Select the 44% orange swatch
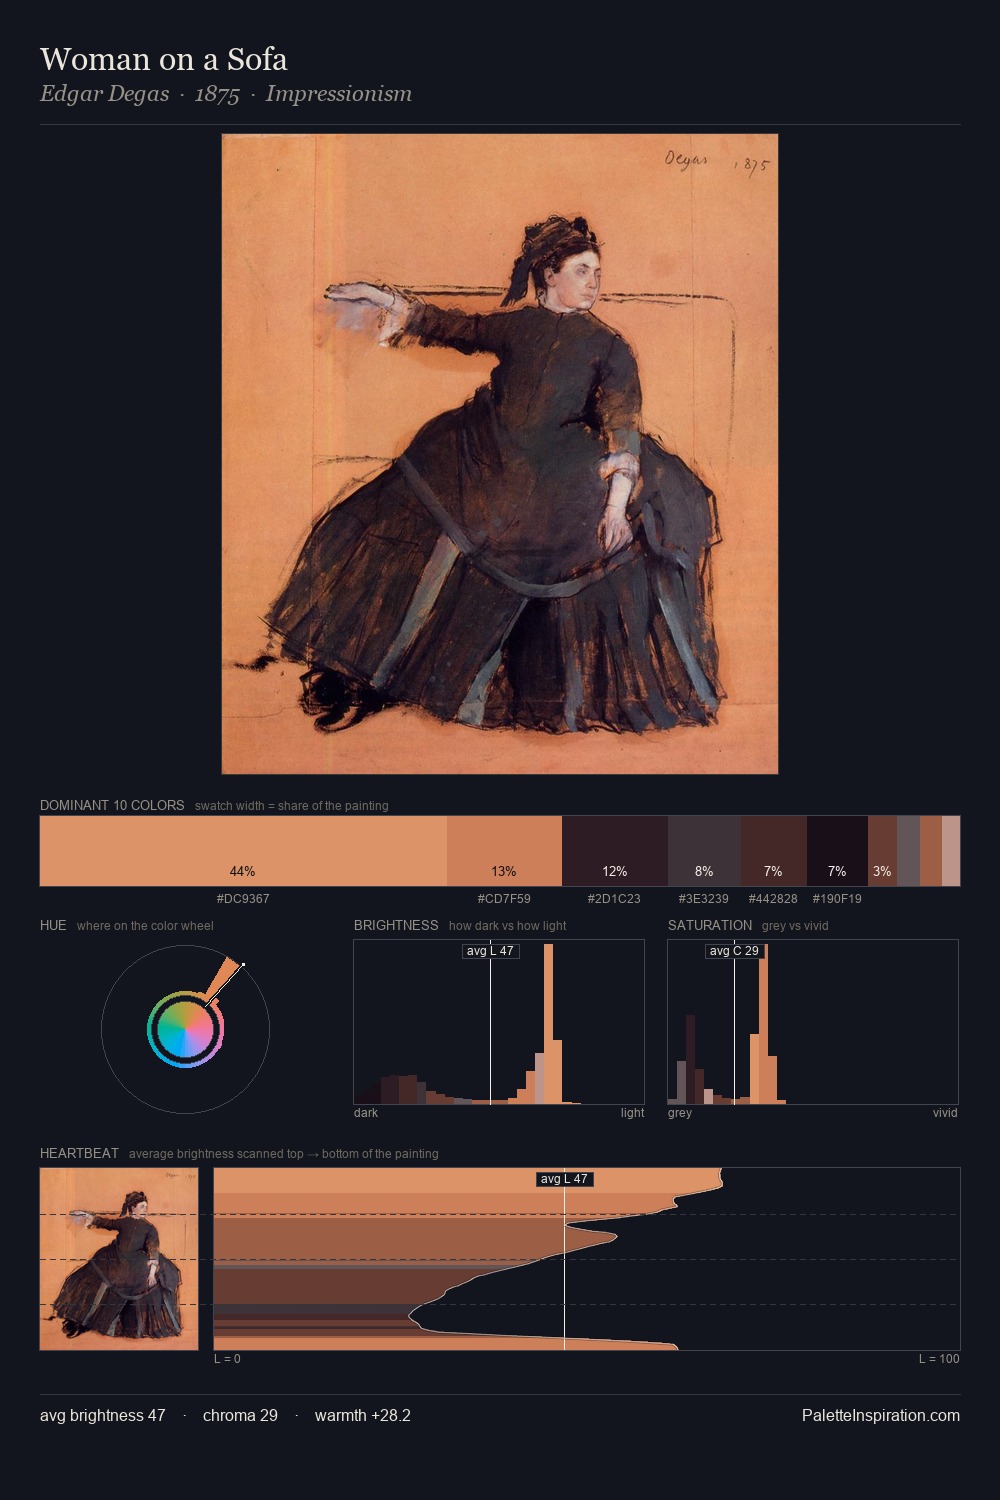This screenshot has width=1000, height=1500. (x=243, y=851)
